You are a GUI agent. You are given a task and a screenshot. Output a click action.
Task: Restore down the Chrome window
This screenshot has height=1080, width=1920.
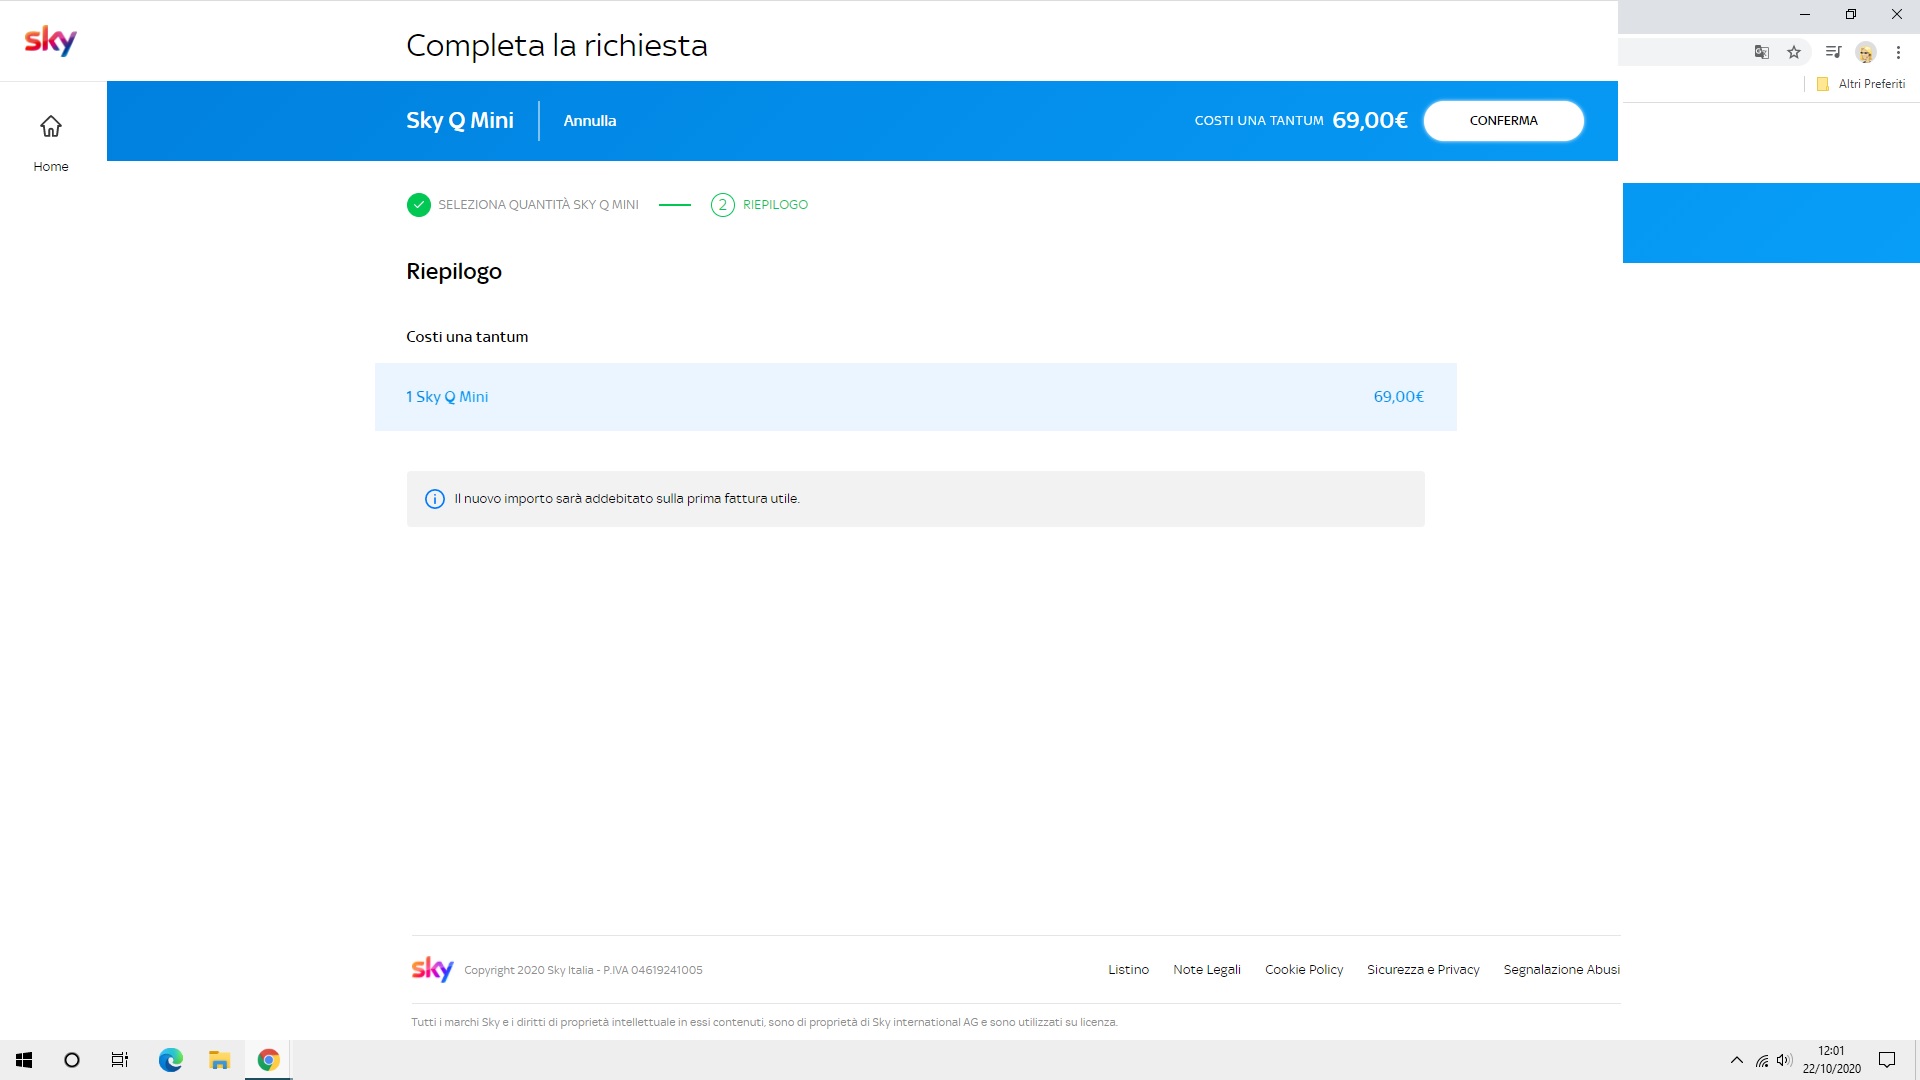1851,14
